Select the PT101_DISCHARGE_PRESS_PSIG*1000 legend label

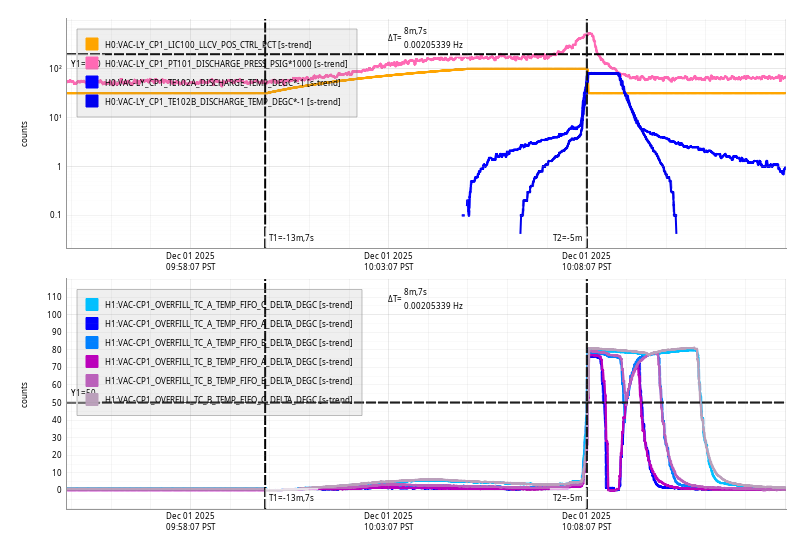pos(226,64)
